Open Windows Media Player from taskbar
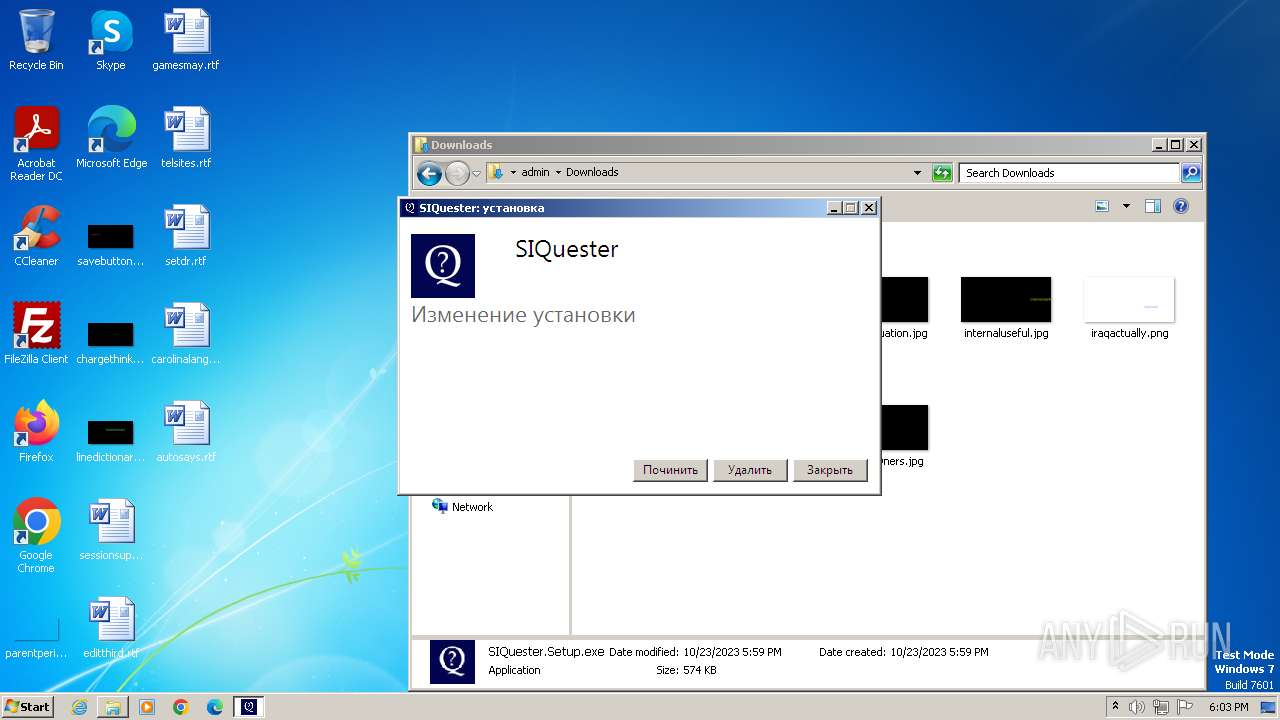 point(147,707)
